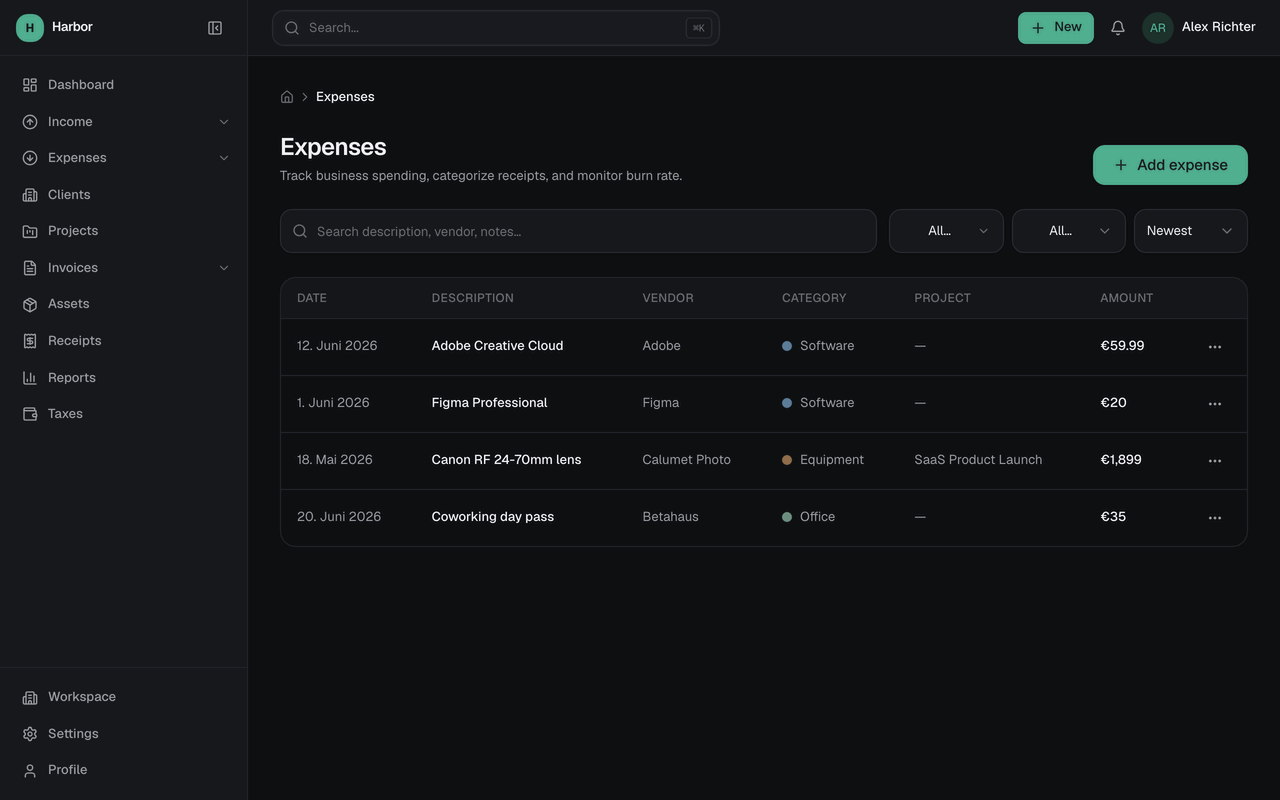Click the Invoices document icon

pos(30,268)
